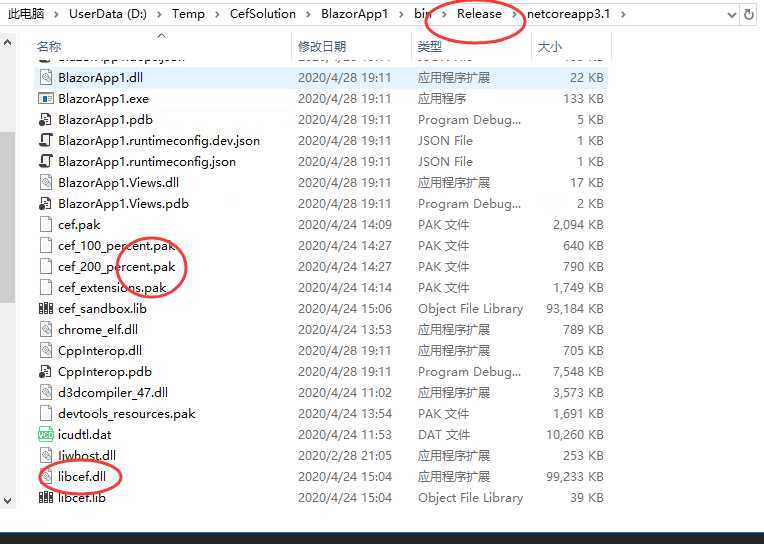Viewport: 764px width, 544px height.
Task: Click the cef_100_percent.pak file icon
Action: click(45, 246)
